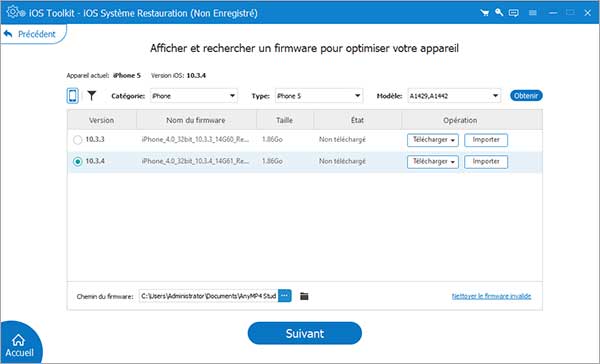This screenshot has height=364, width=600.
Task: Open the Catégorie dropdown
Action: click(194, 96)
